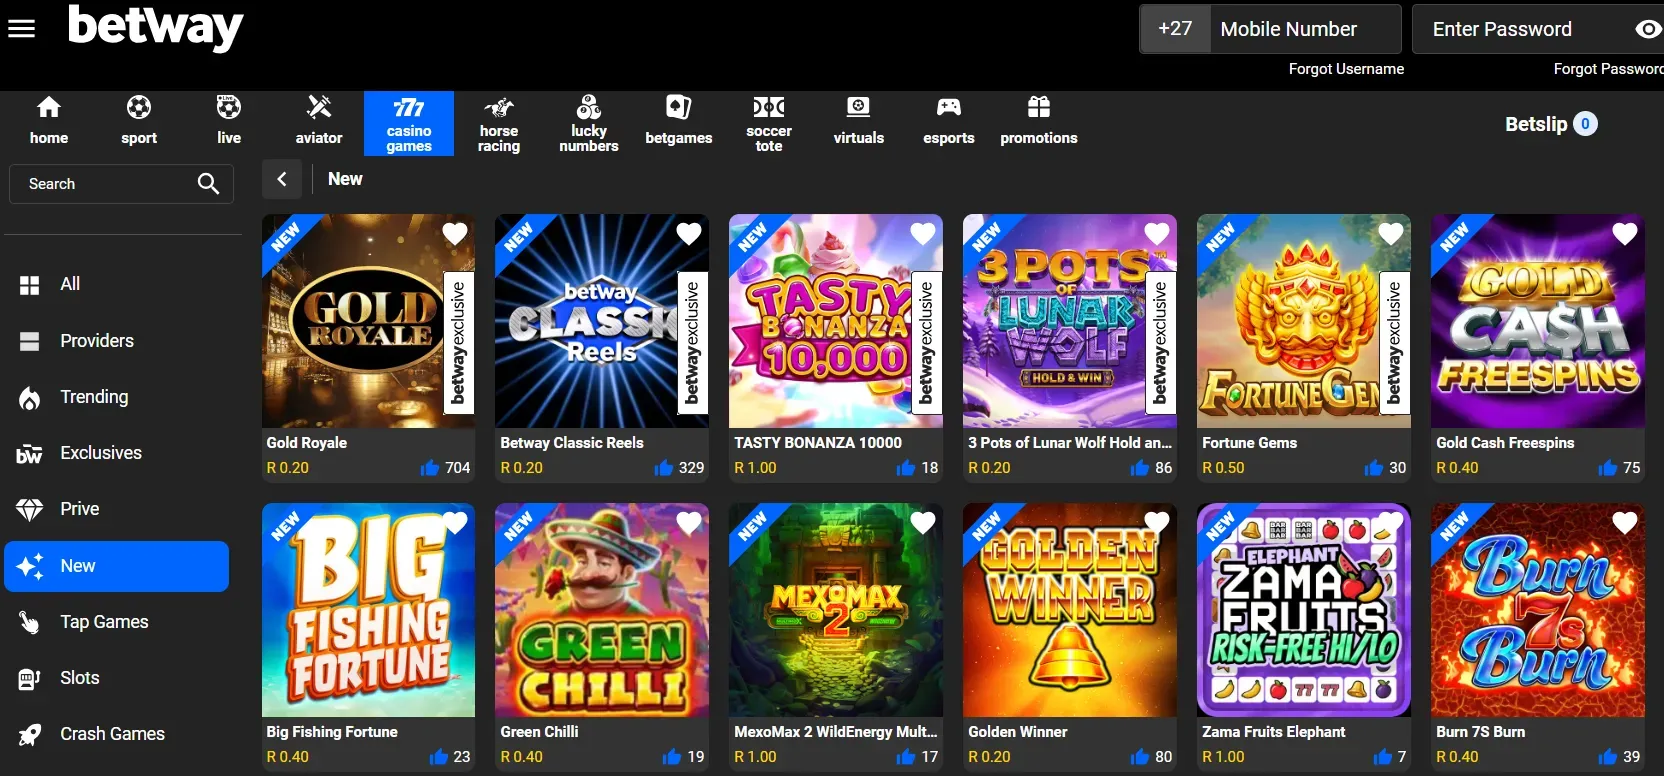This screenshot has width=1664, height=776.
Task: Favorite MexoMax 2 heart icon
Action: tap(923, 523)
